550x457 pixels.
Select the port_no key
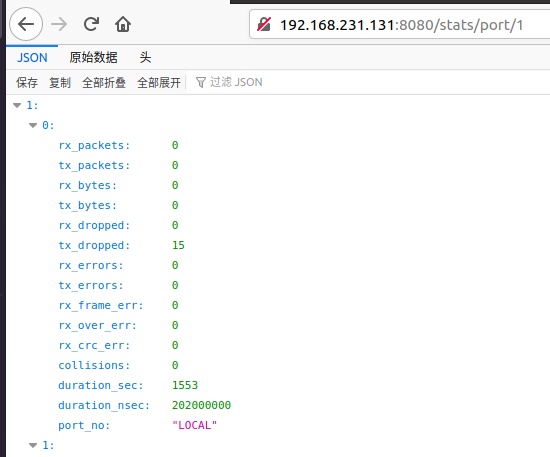pyautogui.click(x=84, y=425)
